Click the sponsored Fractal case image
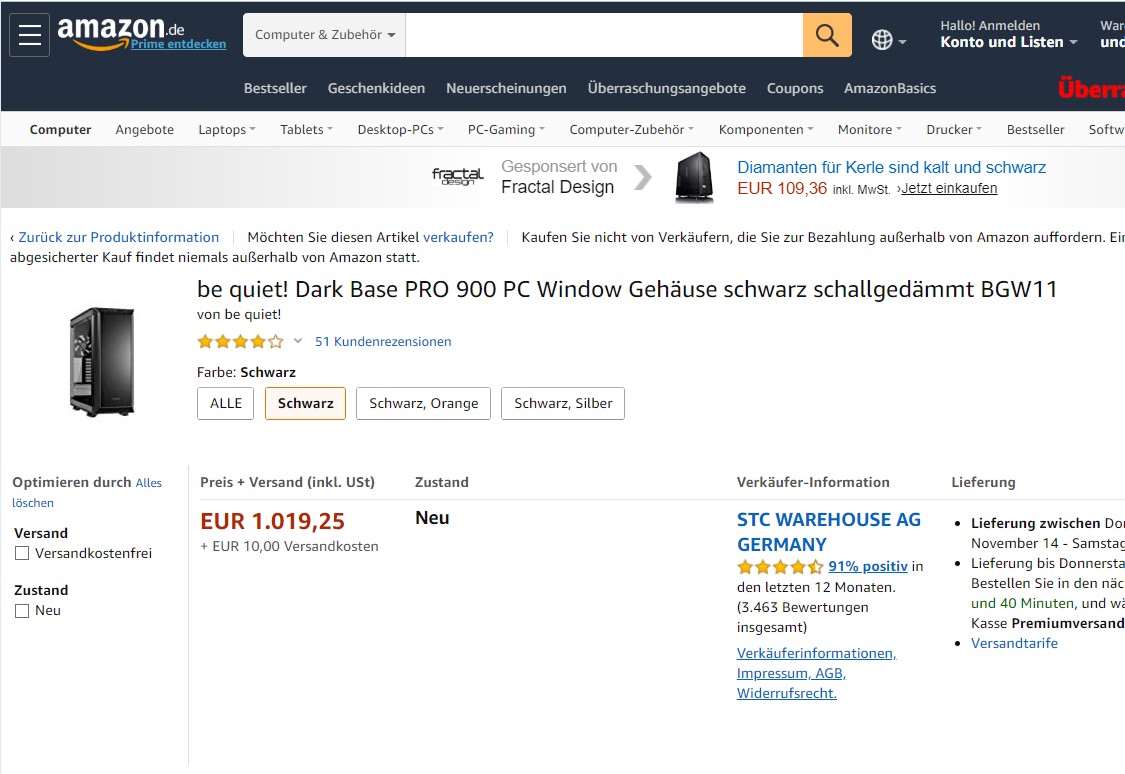Viewport: 1125px width, 774px height. (695, 177)
